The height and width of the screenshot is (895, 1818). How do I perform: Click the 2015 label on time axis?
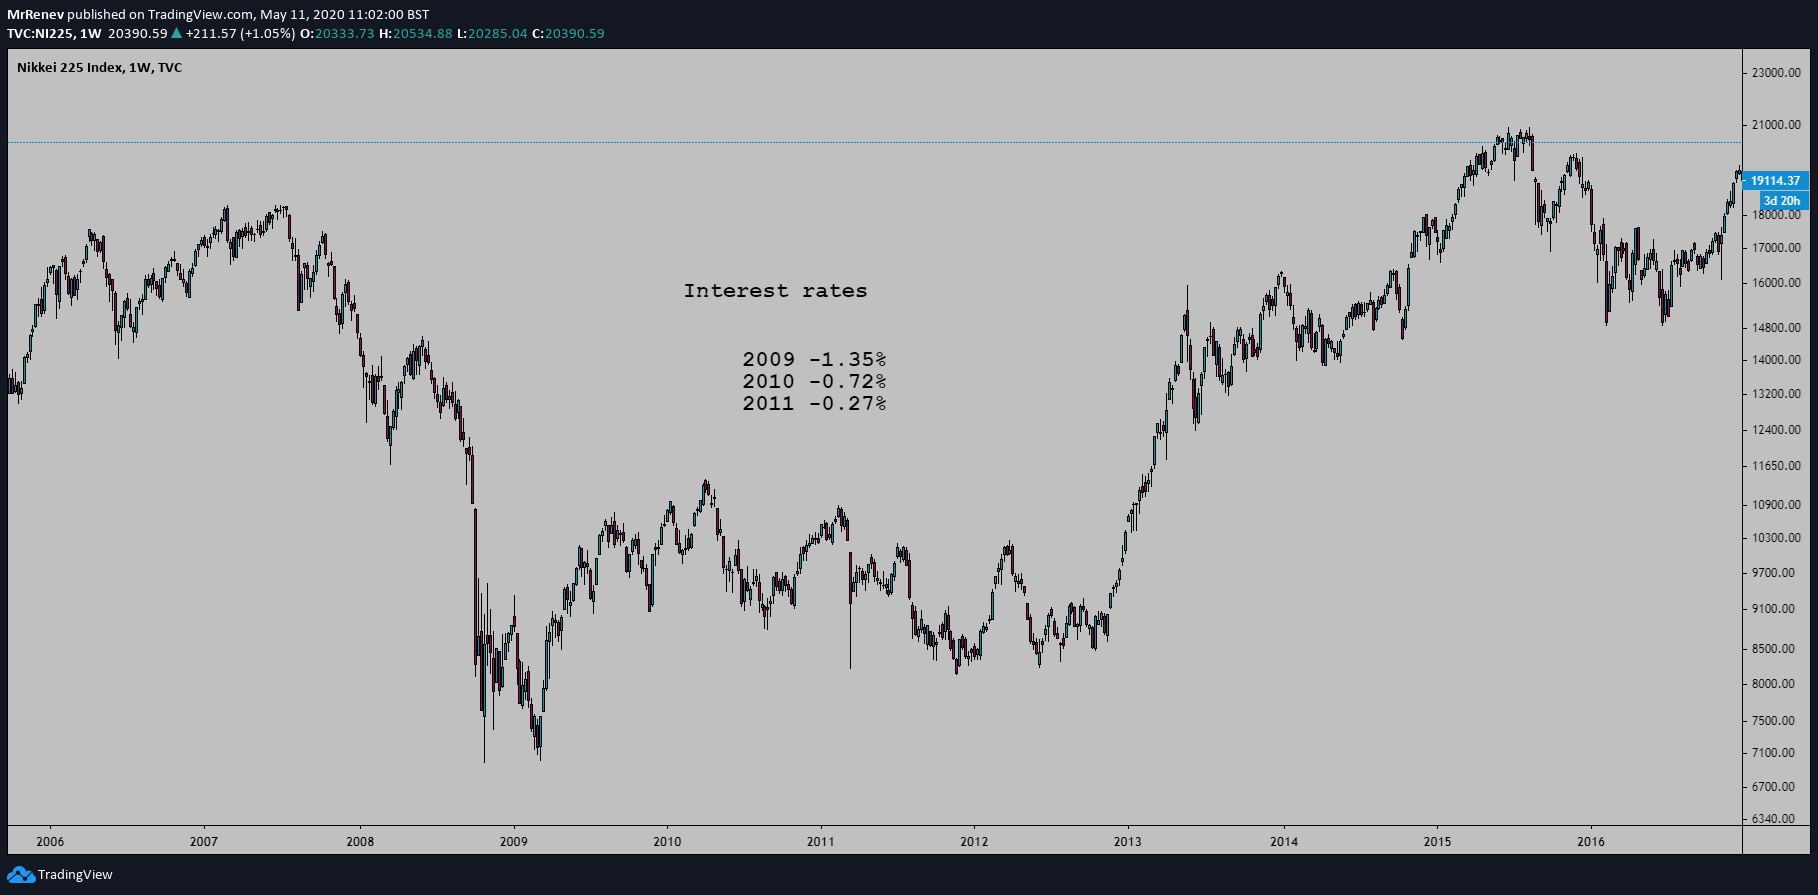click(x=1438, y=841)
